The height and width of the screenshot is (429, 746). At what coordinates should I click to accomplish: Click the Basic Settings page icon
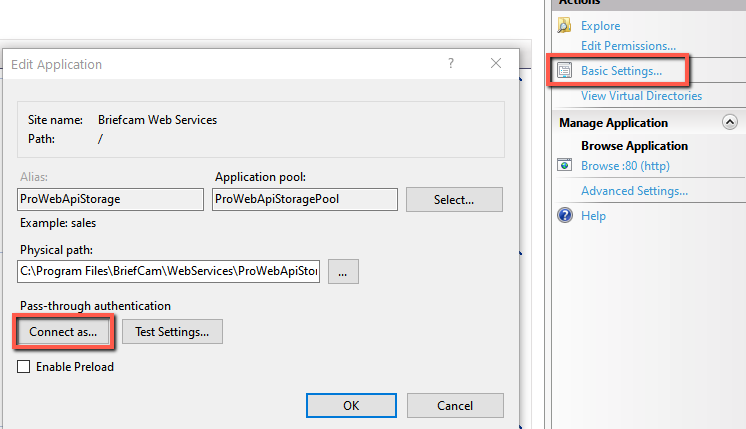[x=565, y=71]
